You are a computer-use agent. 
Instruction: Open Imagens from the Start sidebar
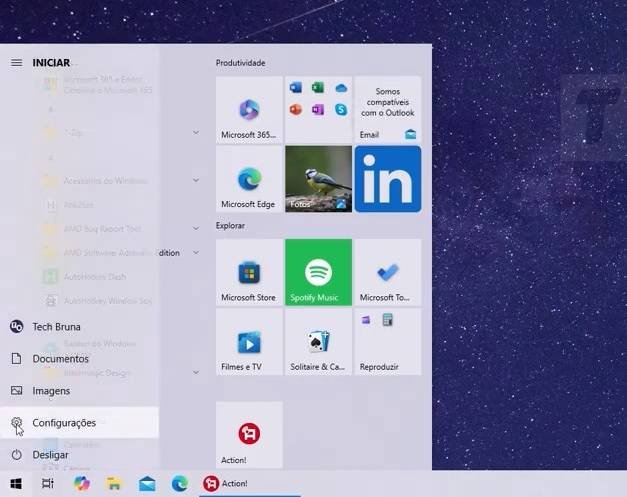79,391
